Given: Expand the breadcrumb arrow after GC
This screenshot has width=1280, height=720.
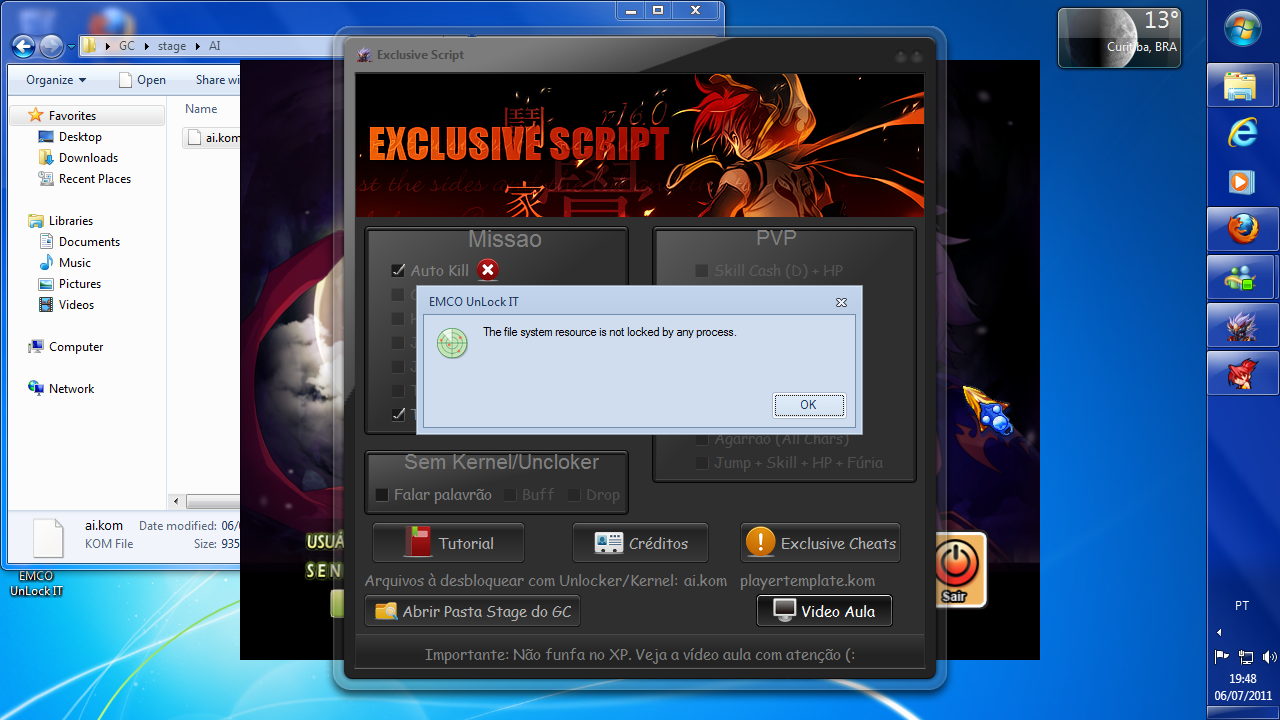Looking at the screenshot, I should coord(148,47).
